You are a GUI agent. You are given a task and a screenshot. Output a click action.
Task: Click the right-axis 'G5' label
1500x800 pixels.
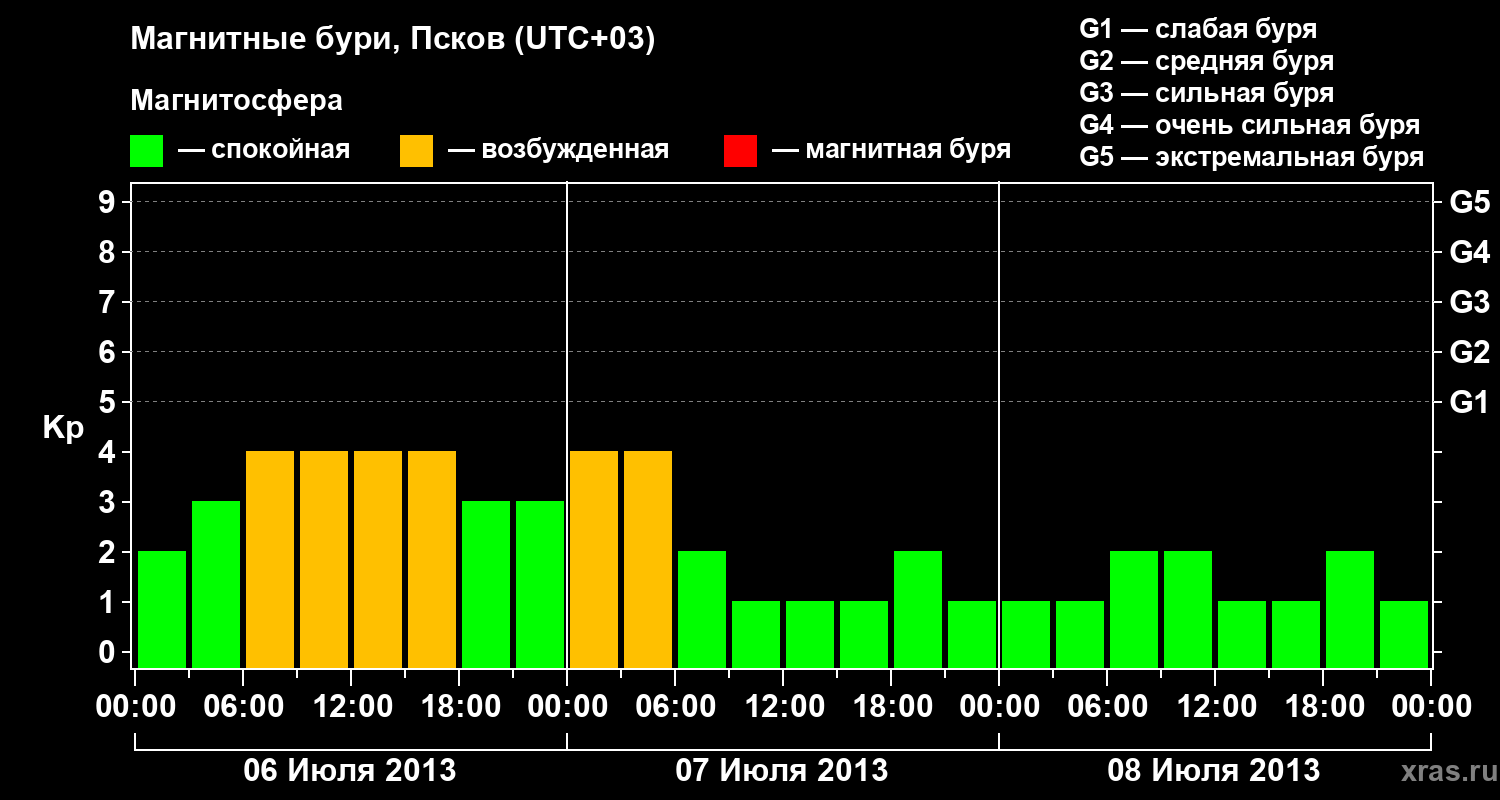point(1469,202)
